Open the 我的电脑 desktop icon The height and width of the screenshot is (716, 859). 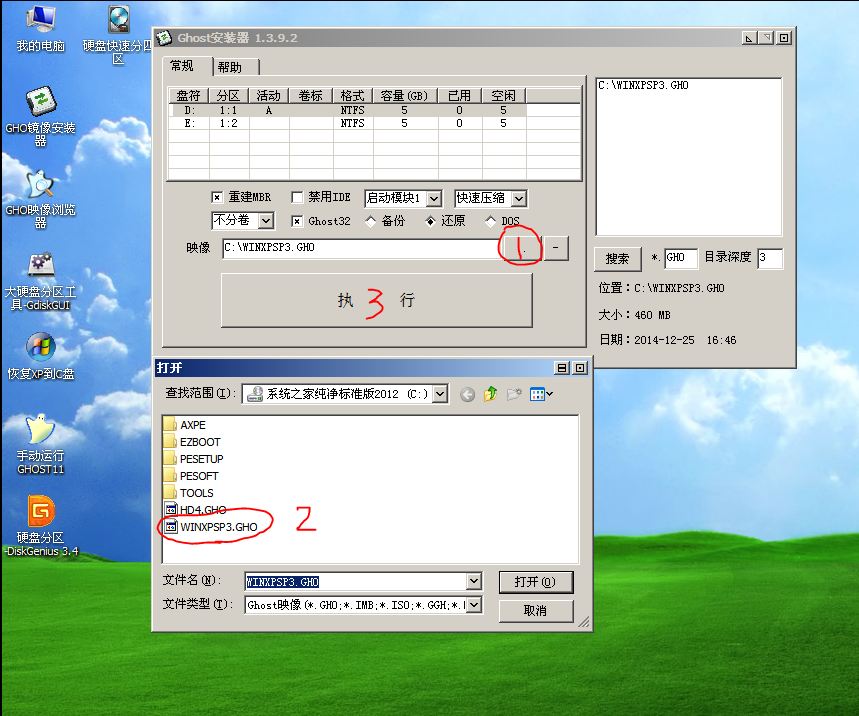[x=40, y=28]
